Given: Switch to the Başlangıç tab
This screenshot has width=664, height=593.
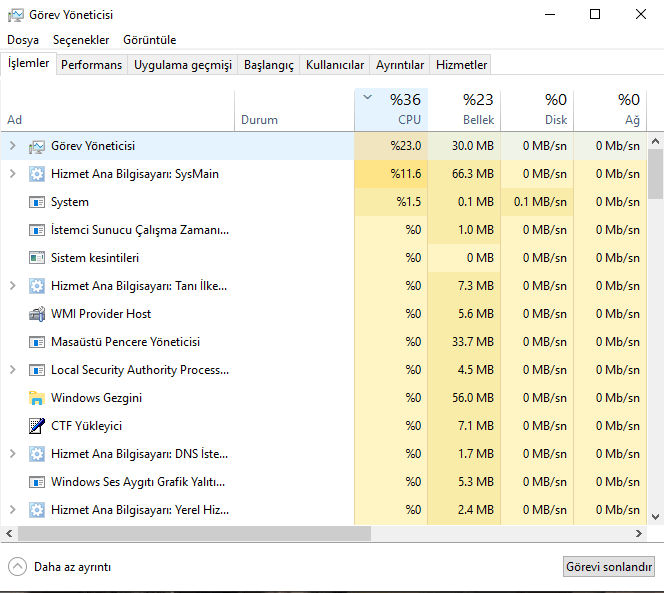Looking at the screenshot, I should (269, 65).
